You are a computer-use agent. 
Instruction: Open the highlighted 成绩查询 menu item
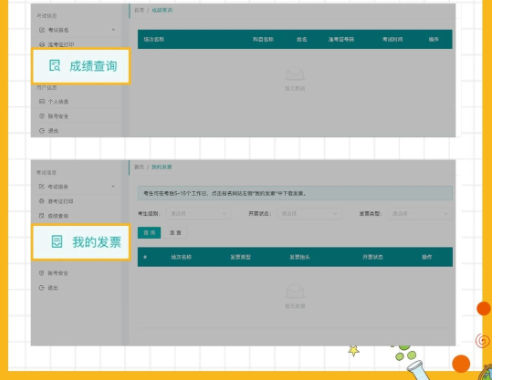pyautogui.click(x=81, y=66)
